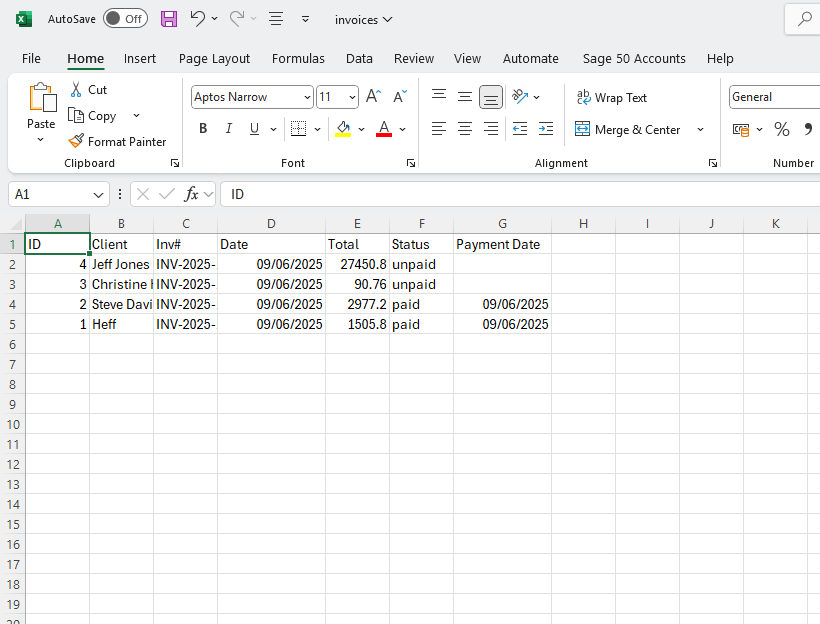The image size is (820, 624).
Task: Select row 4 header
Action: point(13,304)
